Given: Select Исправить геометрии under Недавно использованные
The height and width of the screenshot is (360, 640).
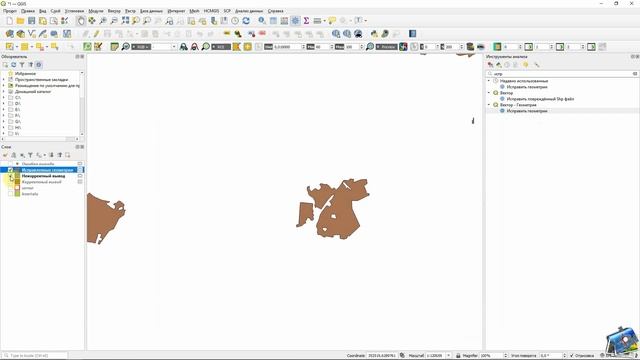Looking at the screenshot, I should coord(527,87).
